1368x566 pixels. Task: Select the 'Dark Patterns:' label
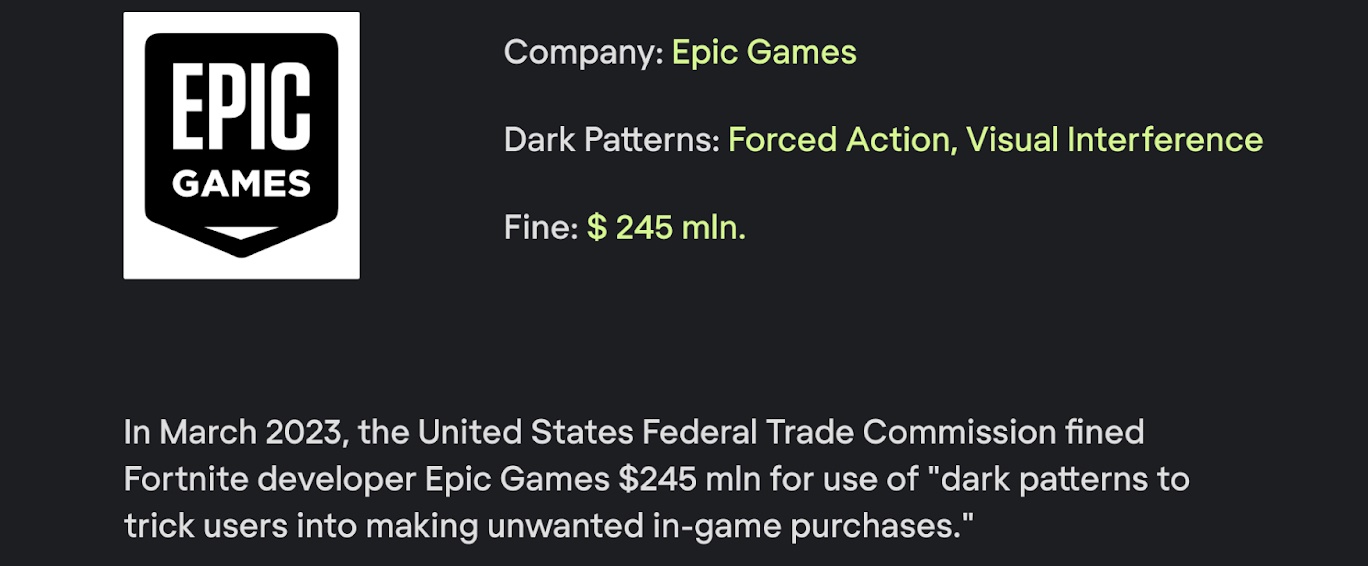[612, 140]
